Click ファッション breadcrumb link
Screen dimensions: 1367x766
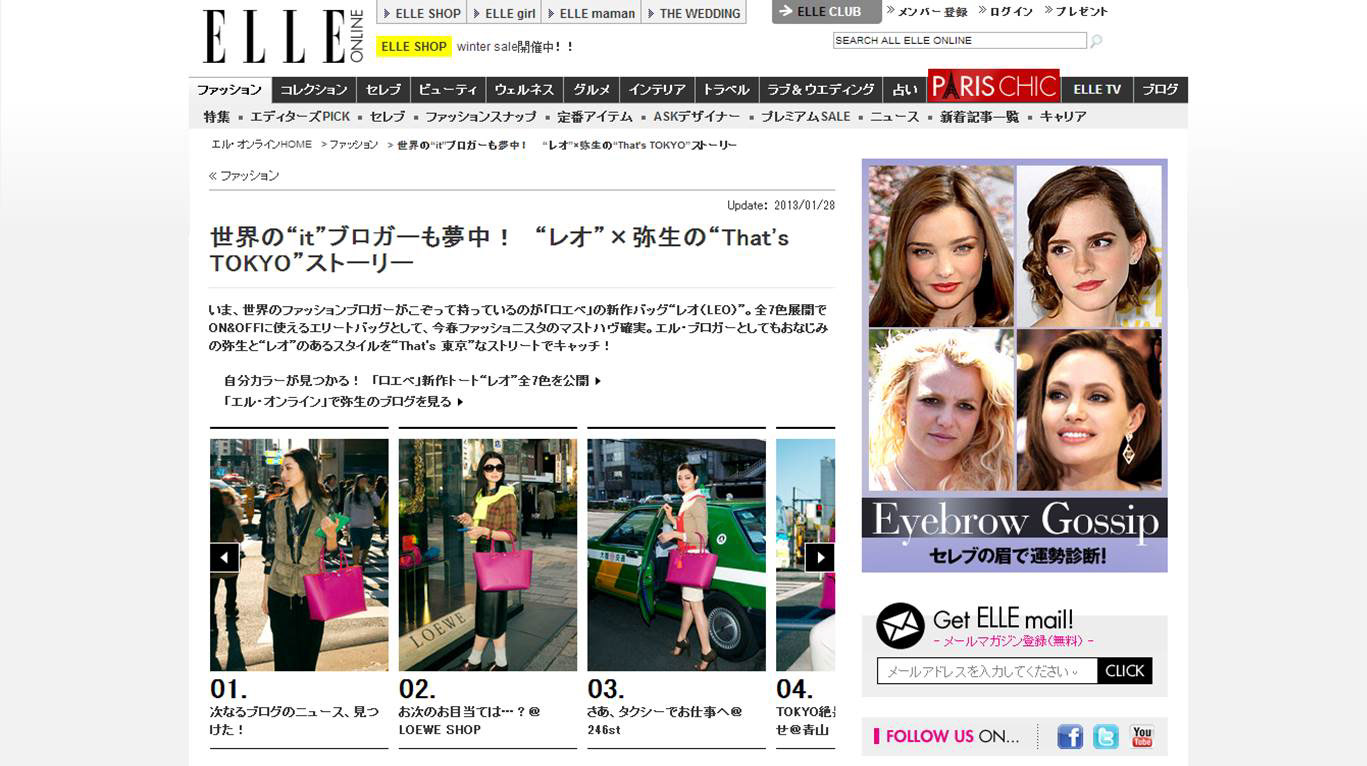point(354,145)
